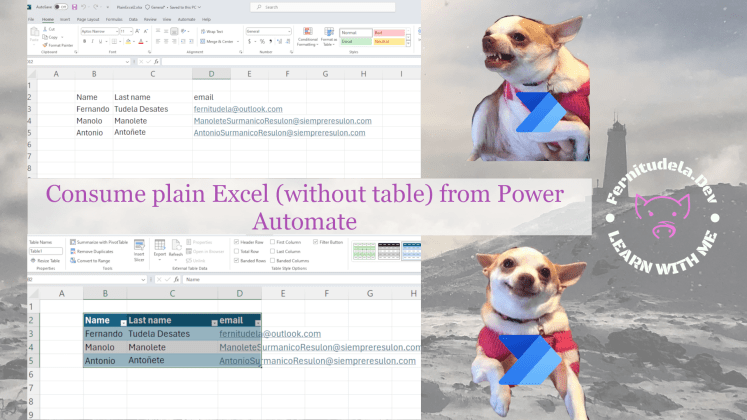Viewport: 747px width, 420px height.
Task: Switch to the Page Layout tab
Action: (88, 20)
